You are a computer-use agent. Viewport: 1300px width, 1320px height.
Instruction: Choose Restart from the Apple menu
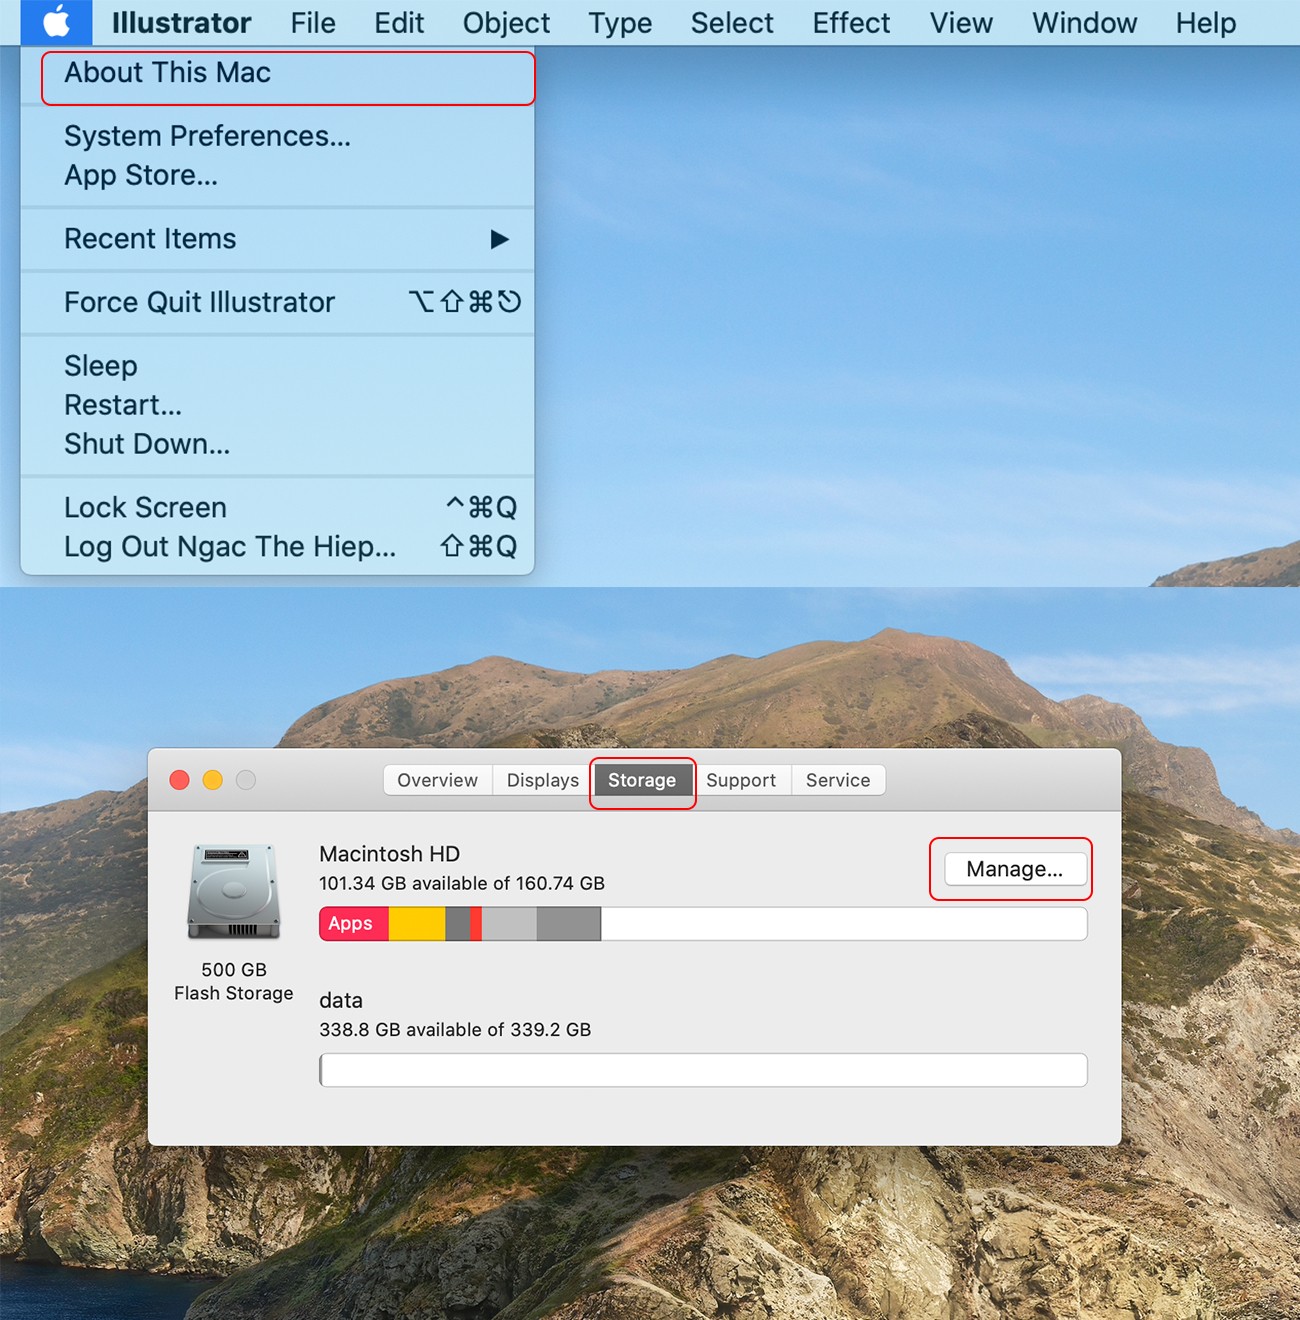tap(277, 405)
